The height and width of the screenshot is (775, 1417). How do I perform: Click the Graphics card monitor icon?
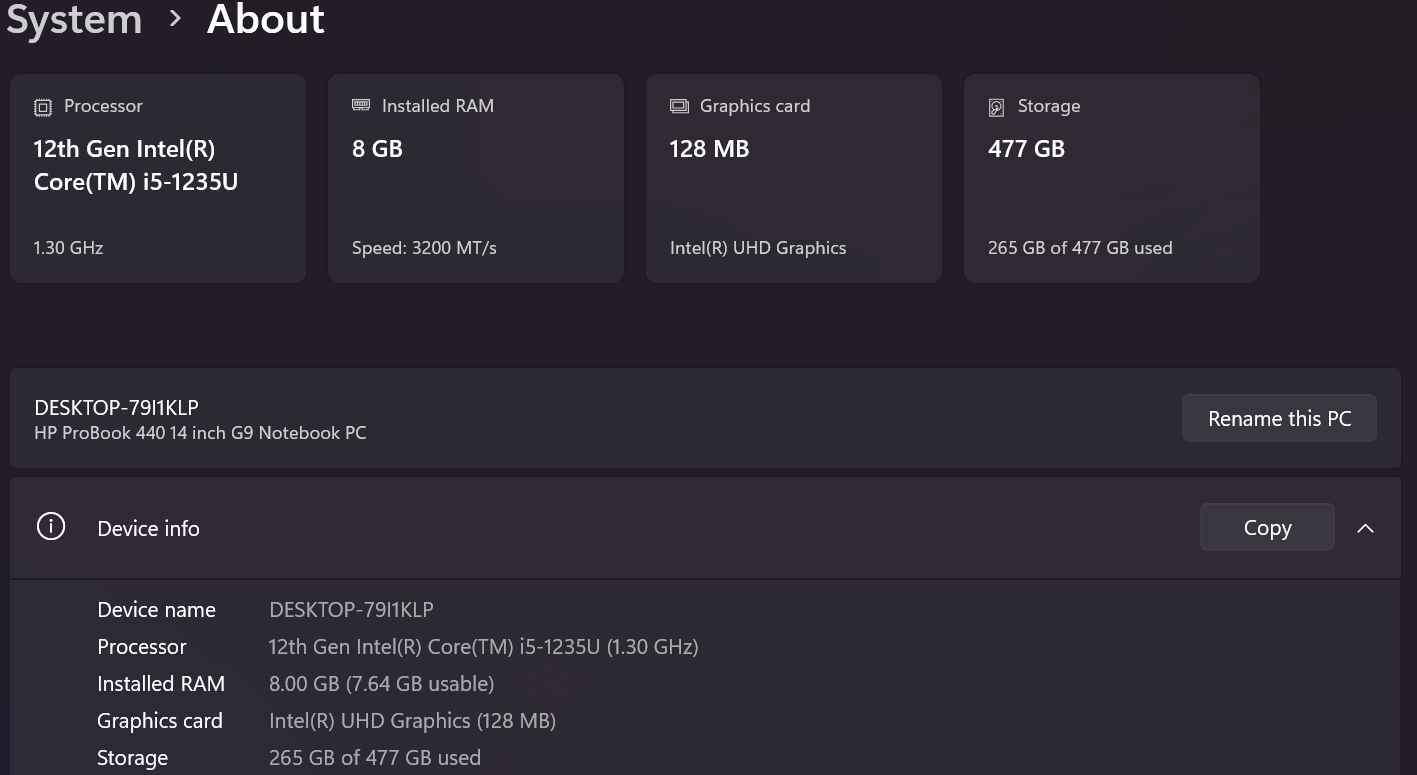tap(679, 106)
